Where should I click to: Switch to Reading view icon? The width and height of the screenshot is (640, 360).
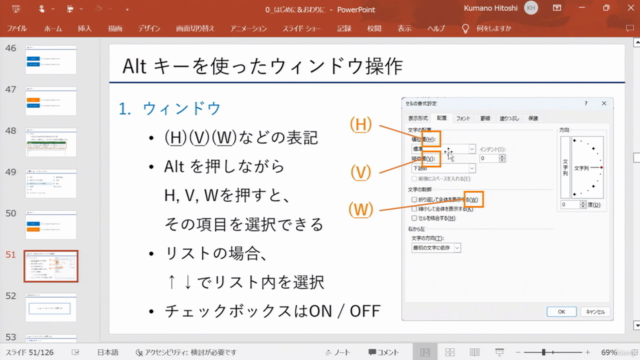coord(474,352)
